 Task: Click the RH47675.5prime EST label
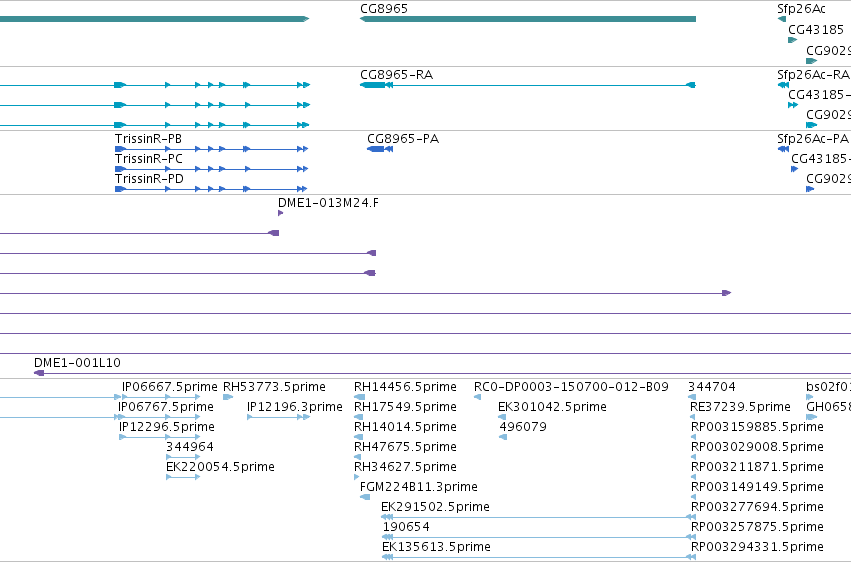point(405,447)
